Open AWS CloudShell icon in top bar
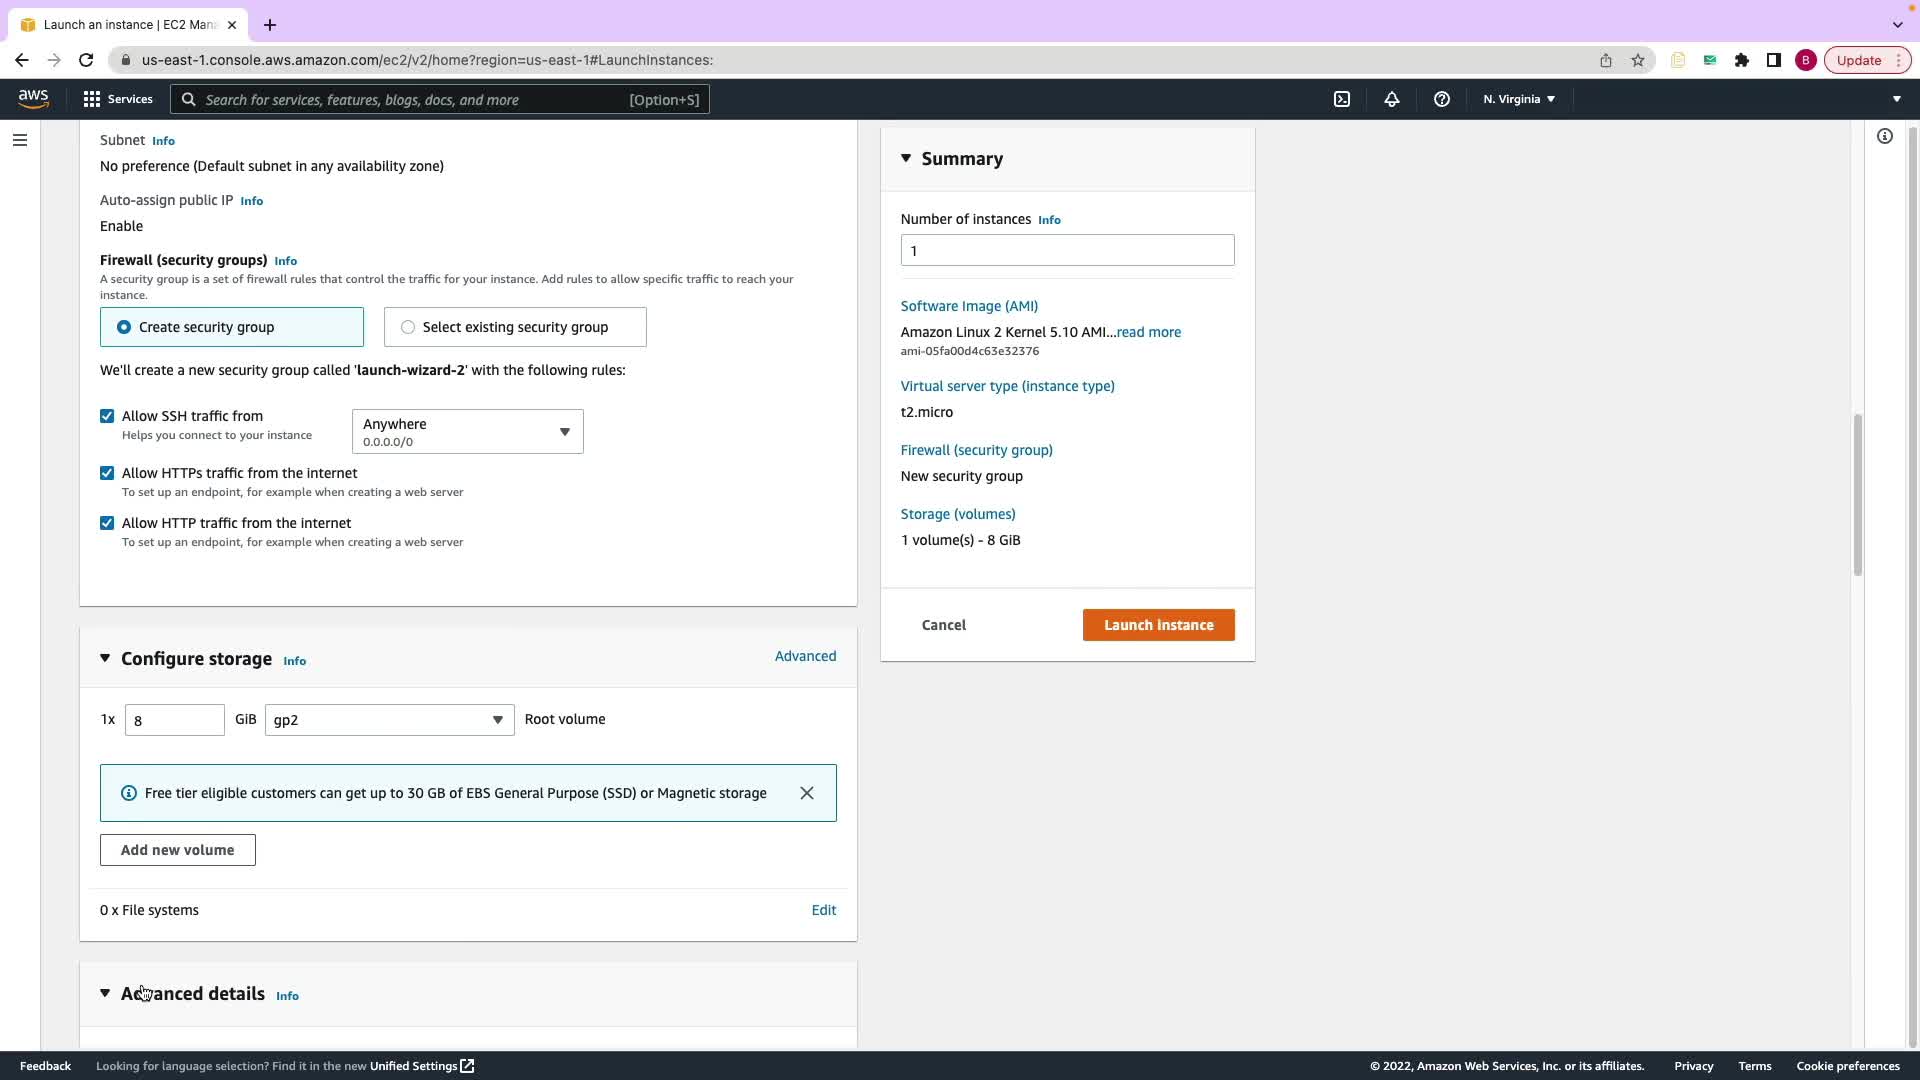Image resolution: width=1920 pixels, height=1080 pixels. [1342, 99]
